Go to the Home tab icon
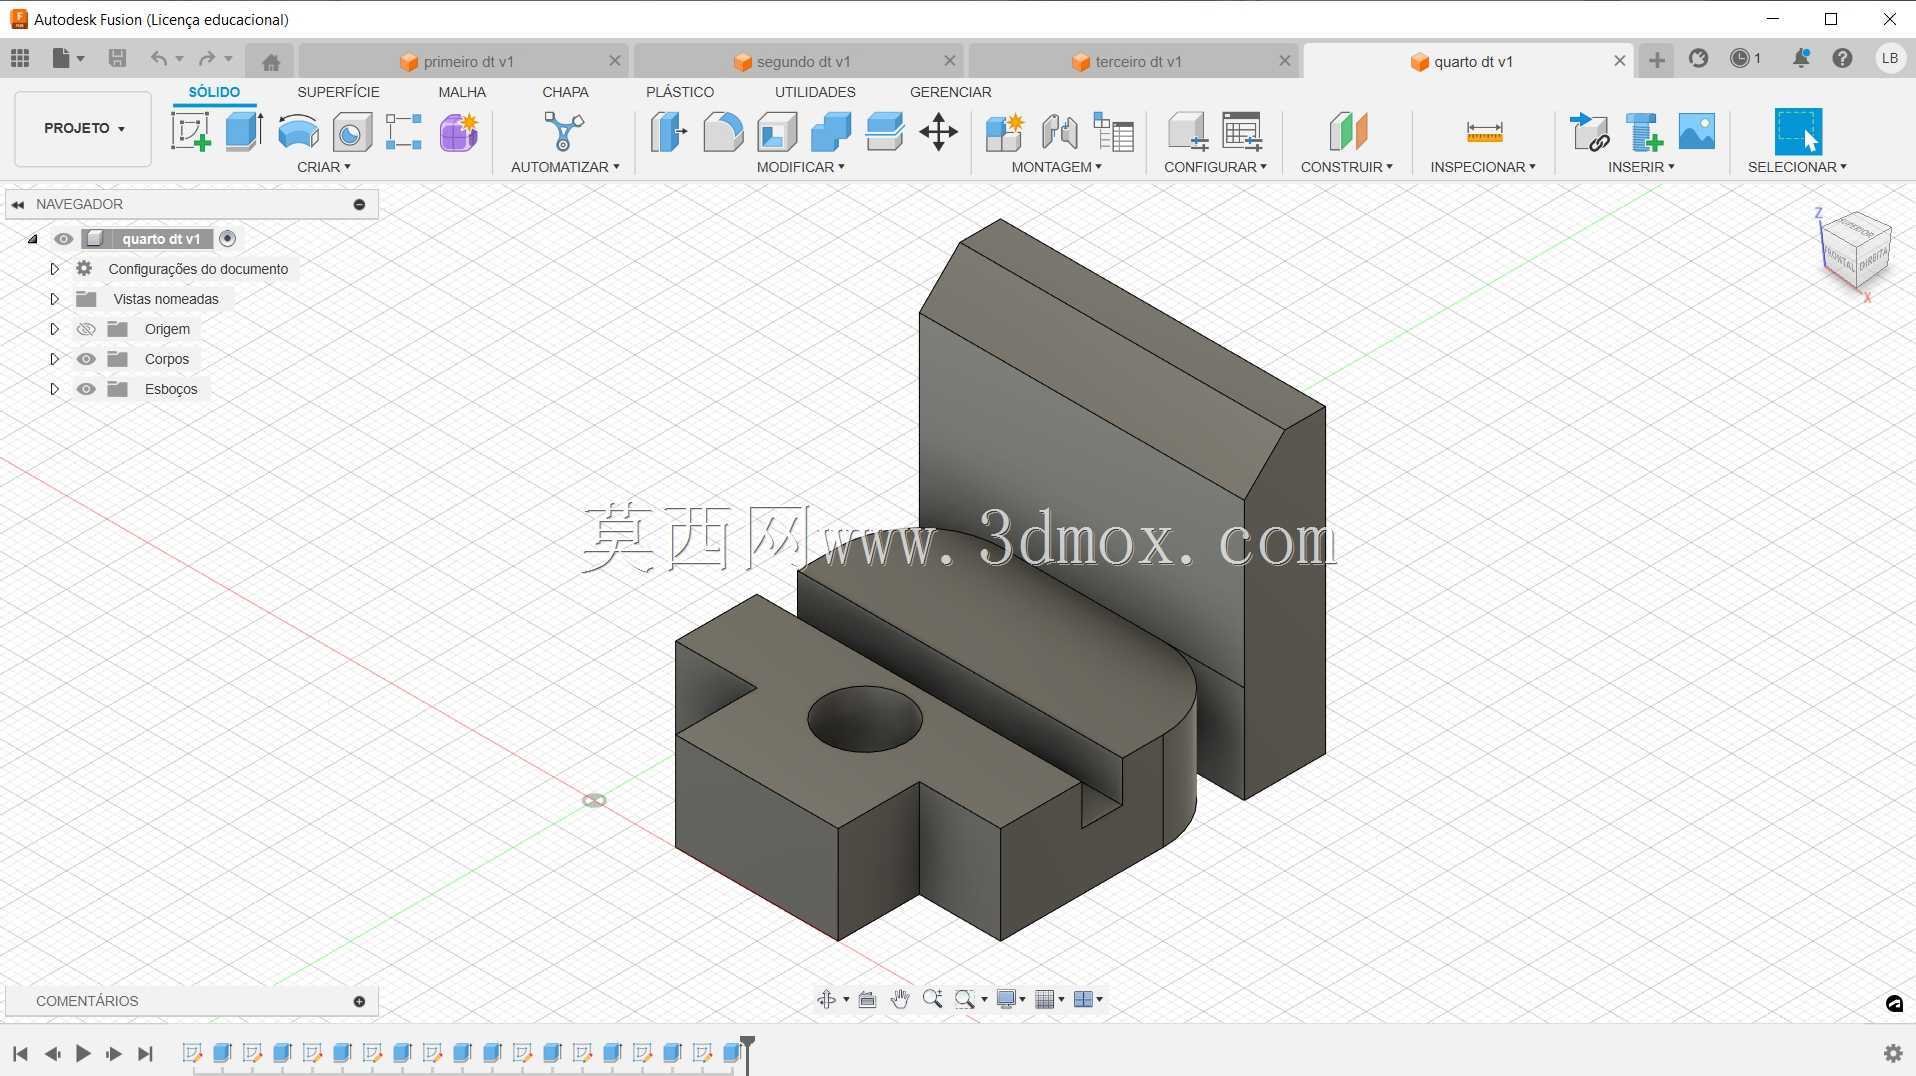This screenshot has height=1076, width=1916. point(270,62)
